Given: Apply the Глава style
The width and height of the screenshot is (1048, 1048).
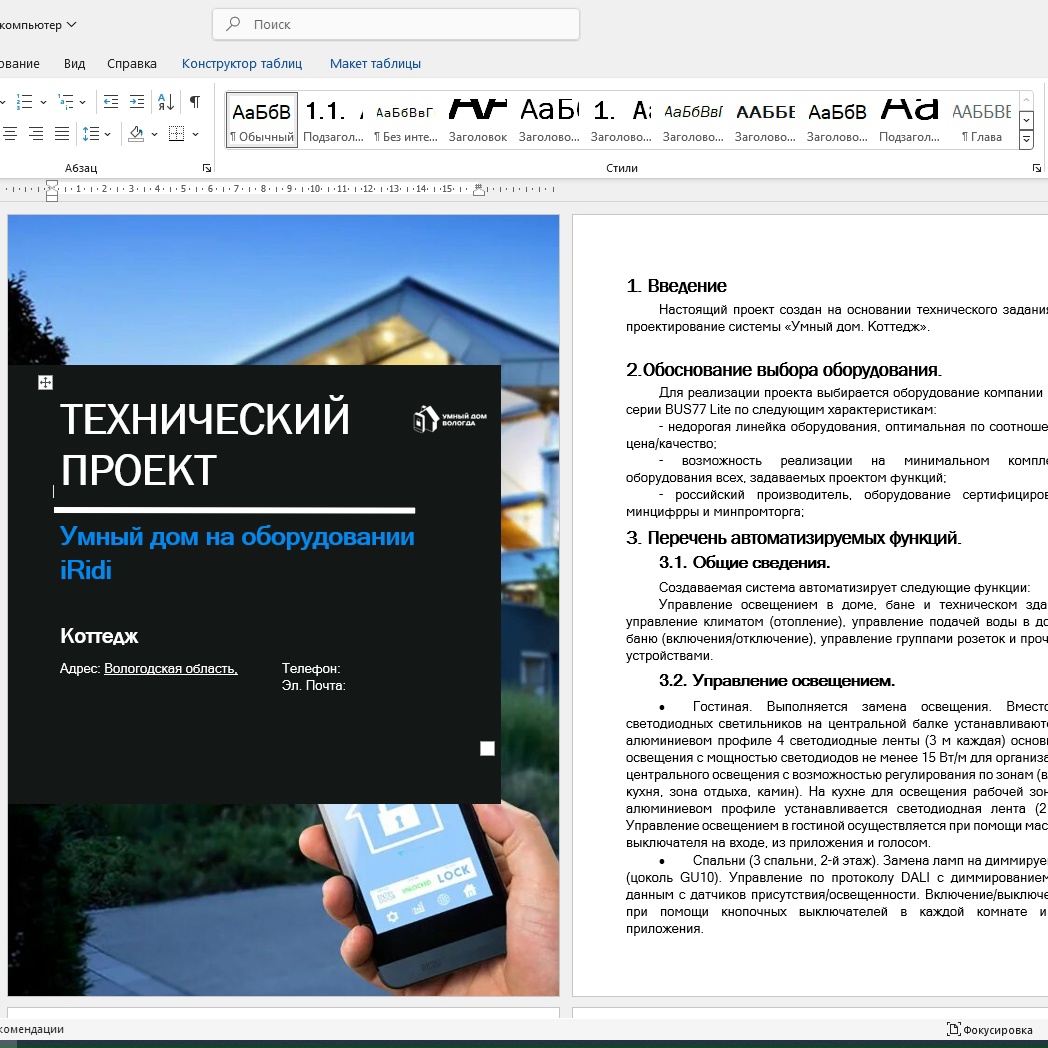Looking at the screenshot, I should tap(981, 120).
